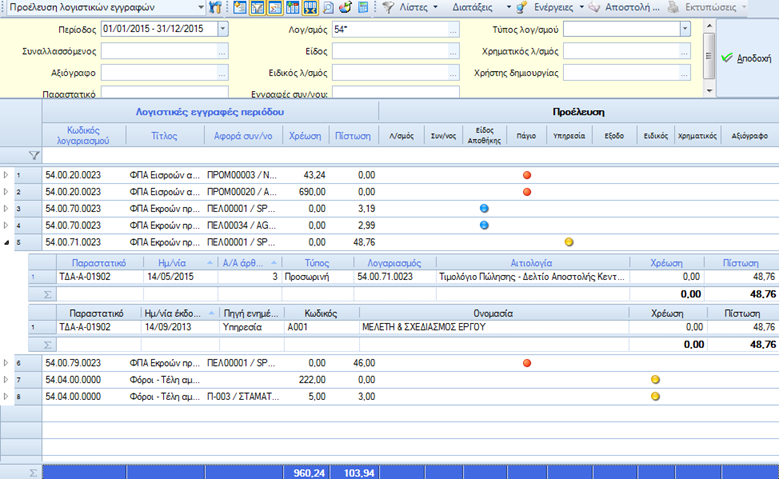This screenshot has width=779, height=479.
Task: Click the funnel filter icon in the grid filter row
Action: (34, 156)
